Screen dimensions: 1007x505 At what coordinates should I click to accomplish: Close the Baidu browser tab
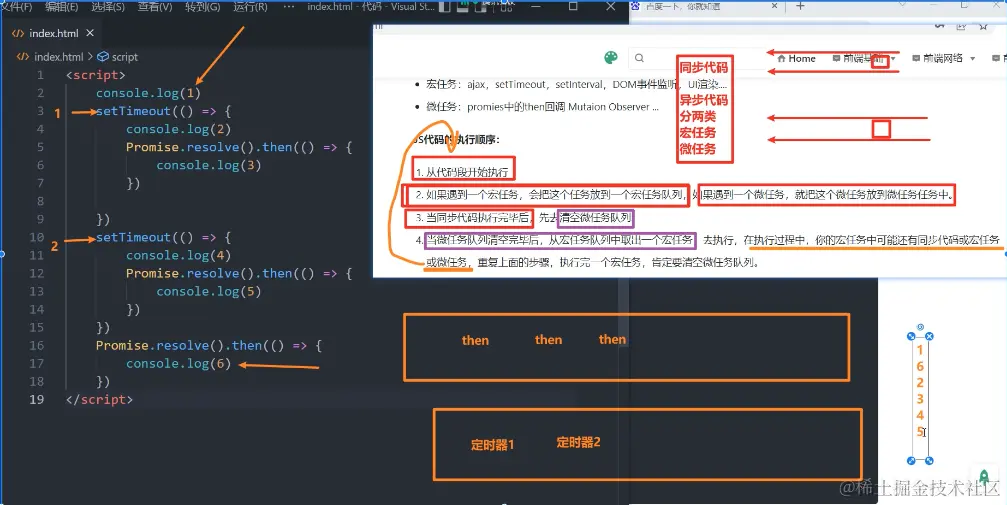click(x=775, y=6)
